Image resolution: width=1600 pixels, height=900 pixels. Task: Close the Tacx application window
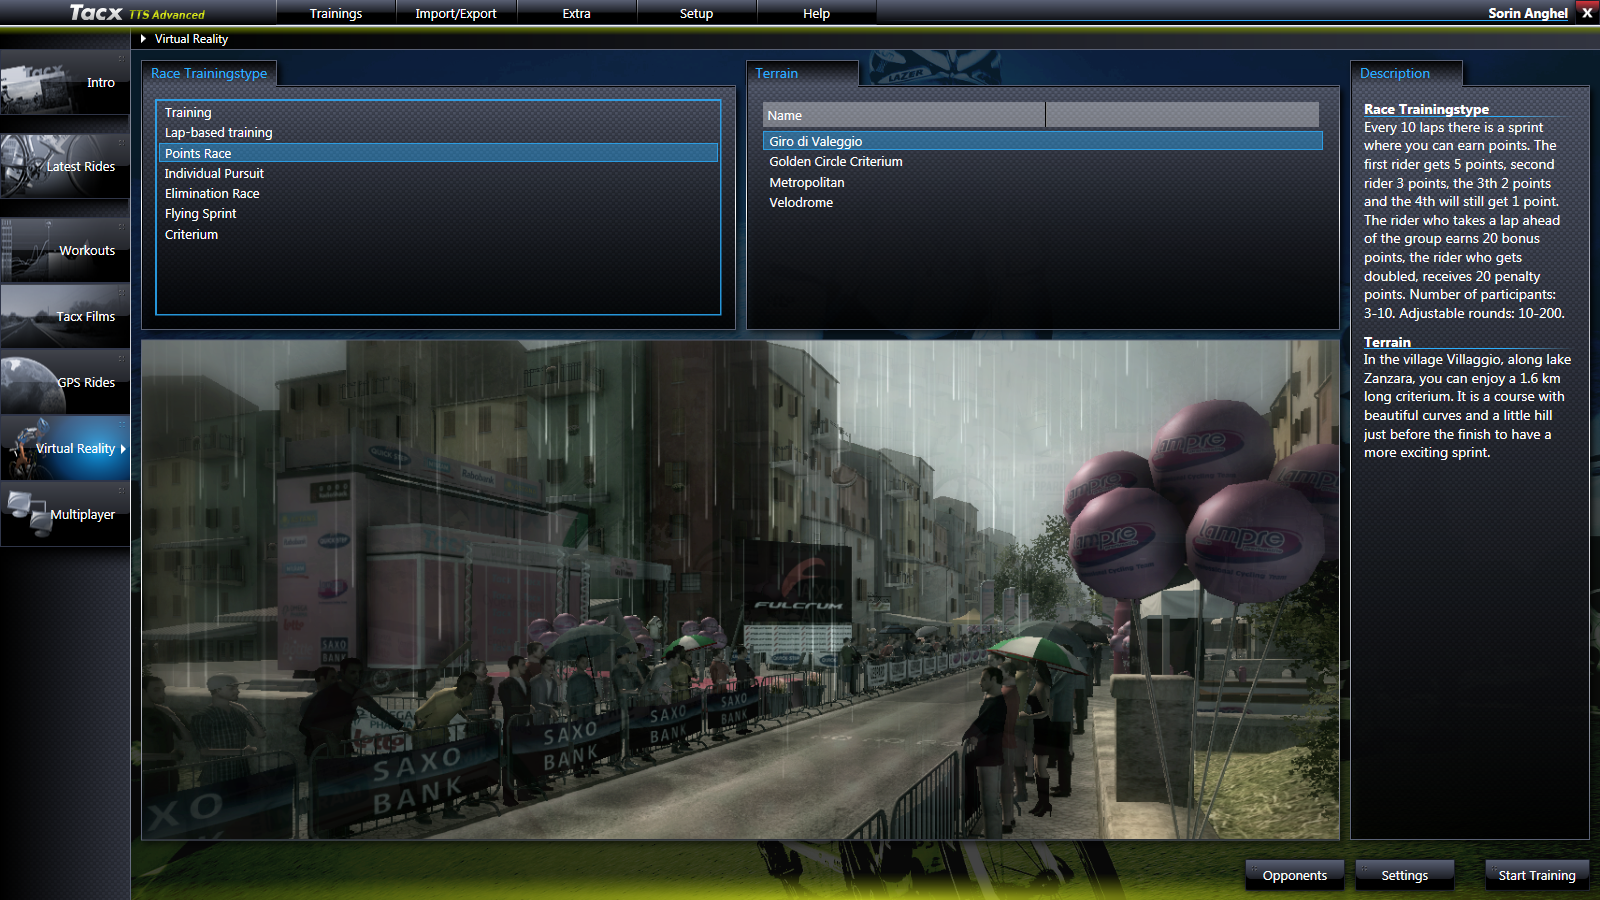click(1587, 13)
